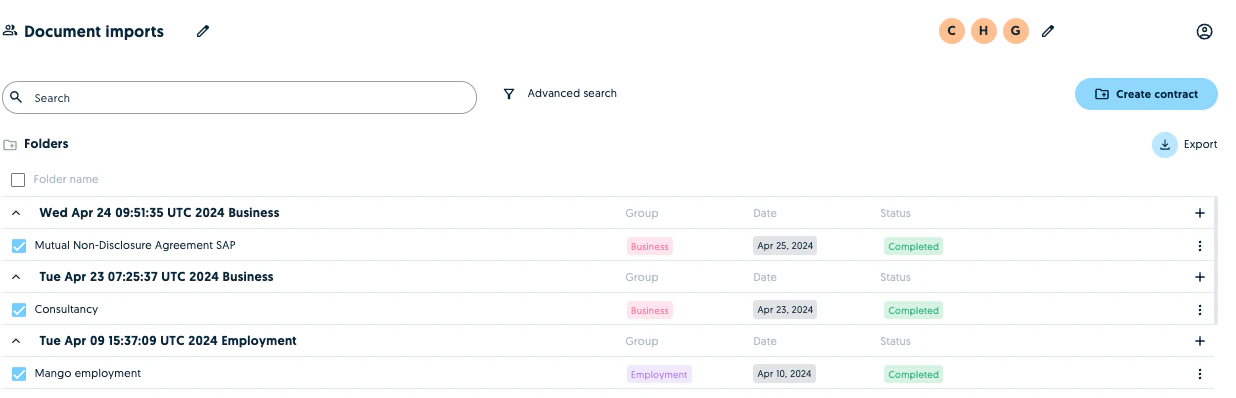This screenshot has height=398, width=1236.
Task: Click Completed status on Consultancy row
Action: [x=913, y=310]
